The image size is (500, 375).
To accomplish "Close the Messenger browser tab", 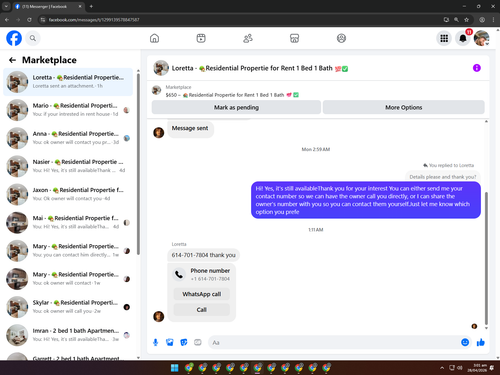I will (80, 6).
